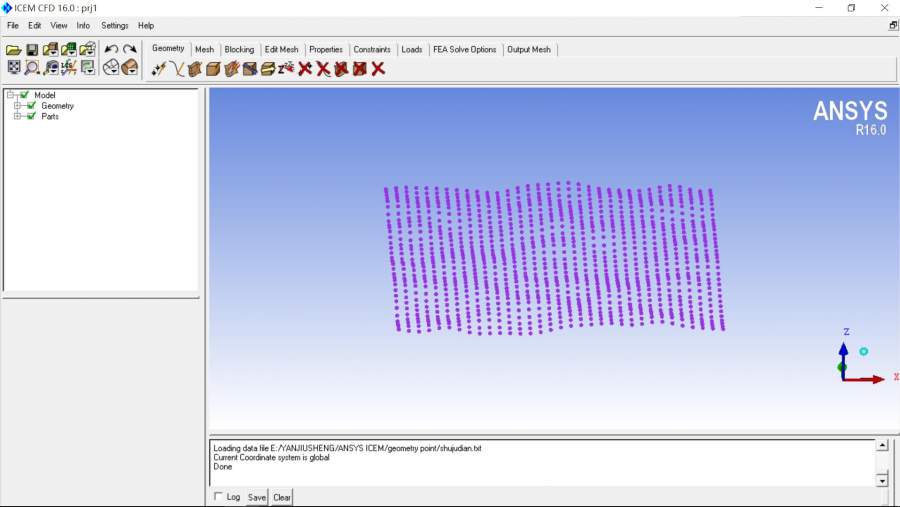Select the Delete Any Entity tool

(x=378, y=69)
